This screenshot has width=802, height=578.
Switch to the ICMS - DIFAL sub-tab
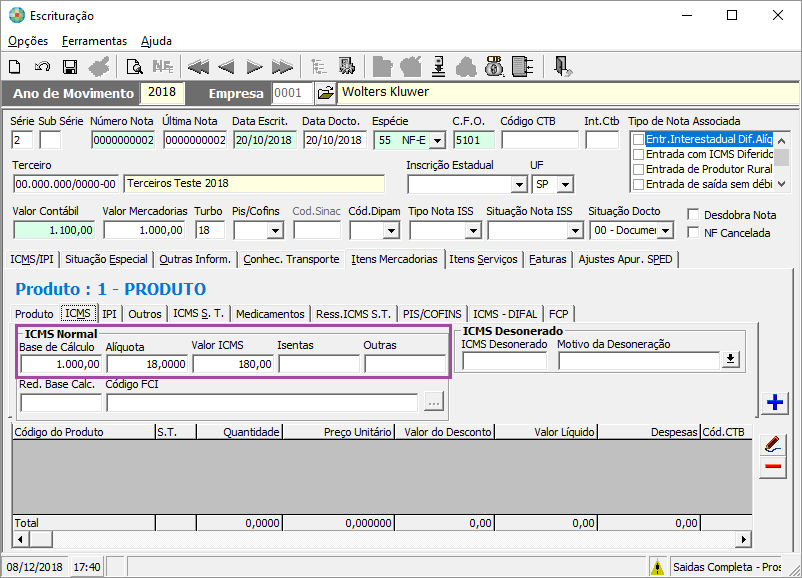pos(505,314)
